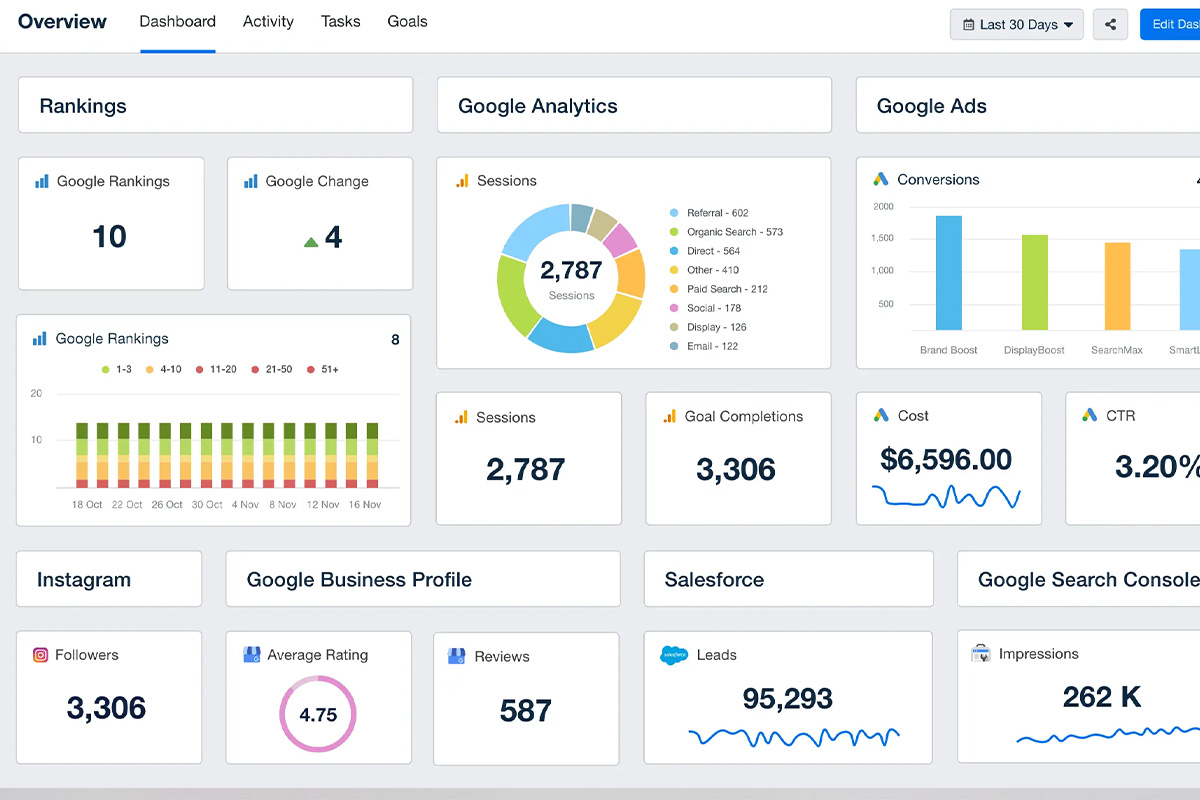Open the Last 30 Days date dropdown

click(x=1017, y=24)
